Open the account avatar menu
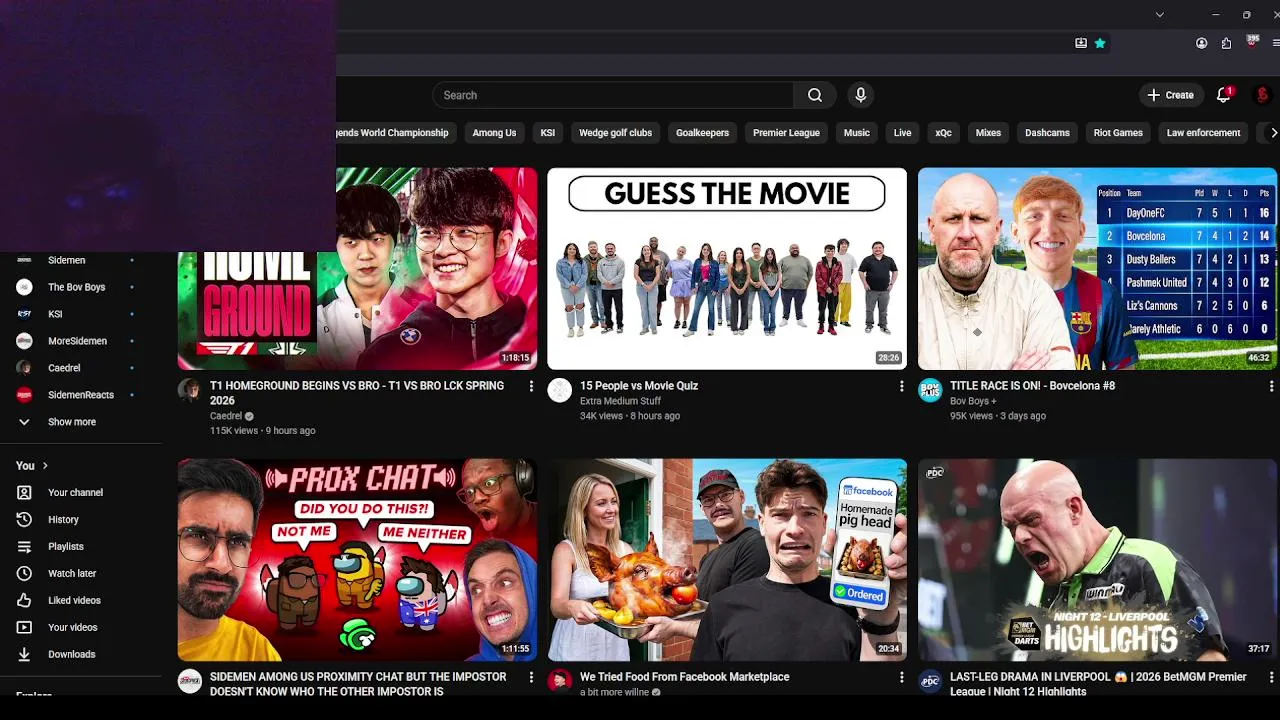 [x=1265, y=95]
